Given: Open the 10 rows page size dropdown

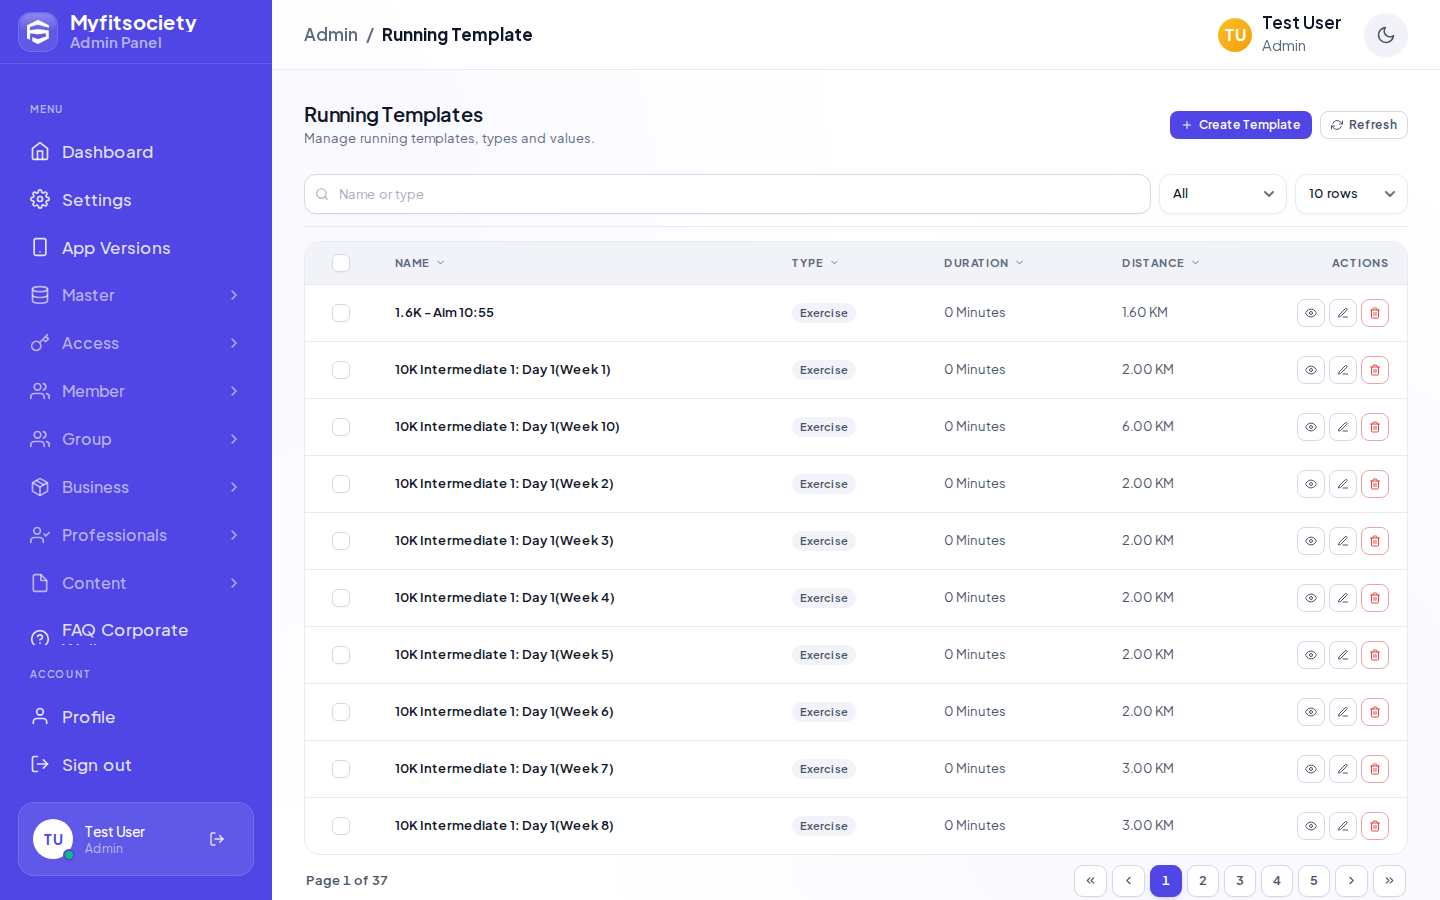Looking at the screenshot, I should (1351, 194).
